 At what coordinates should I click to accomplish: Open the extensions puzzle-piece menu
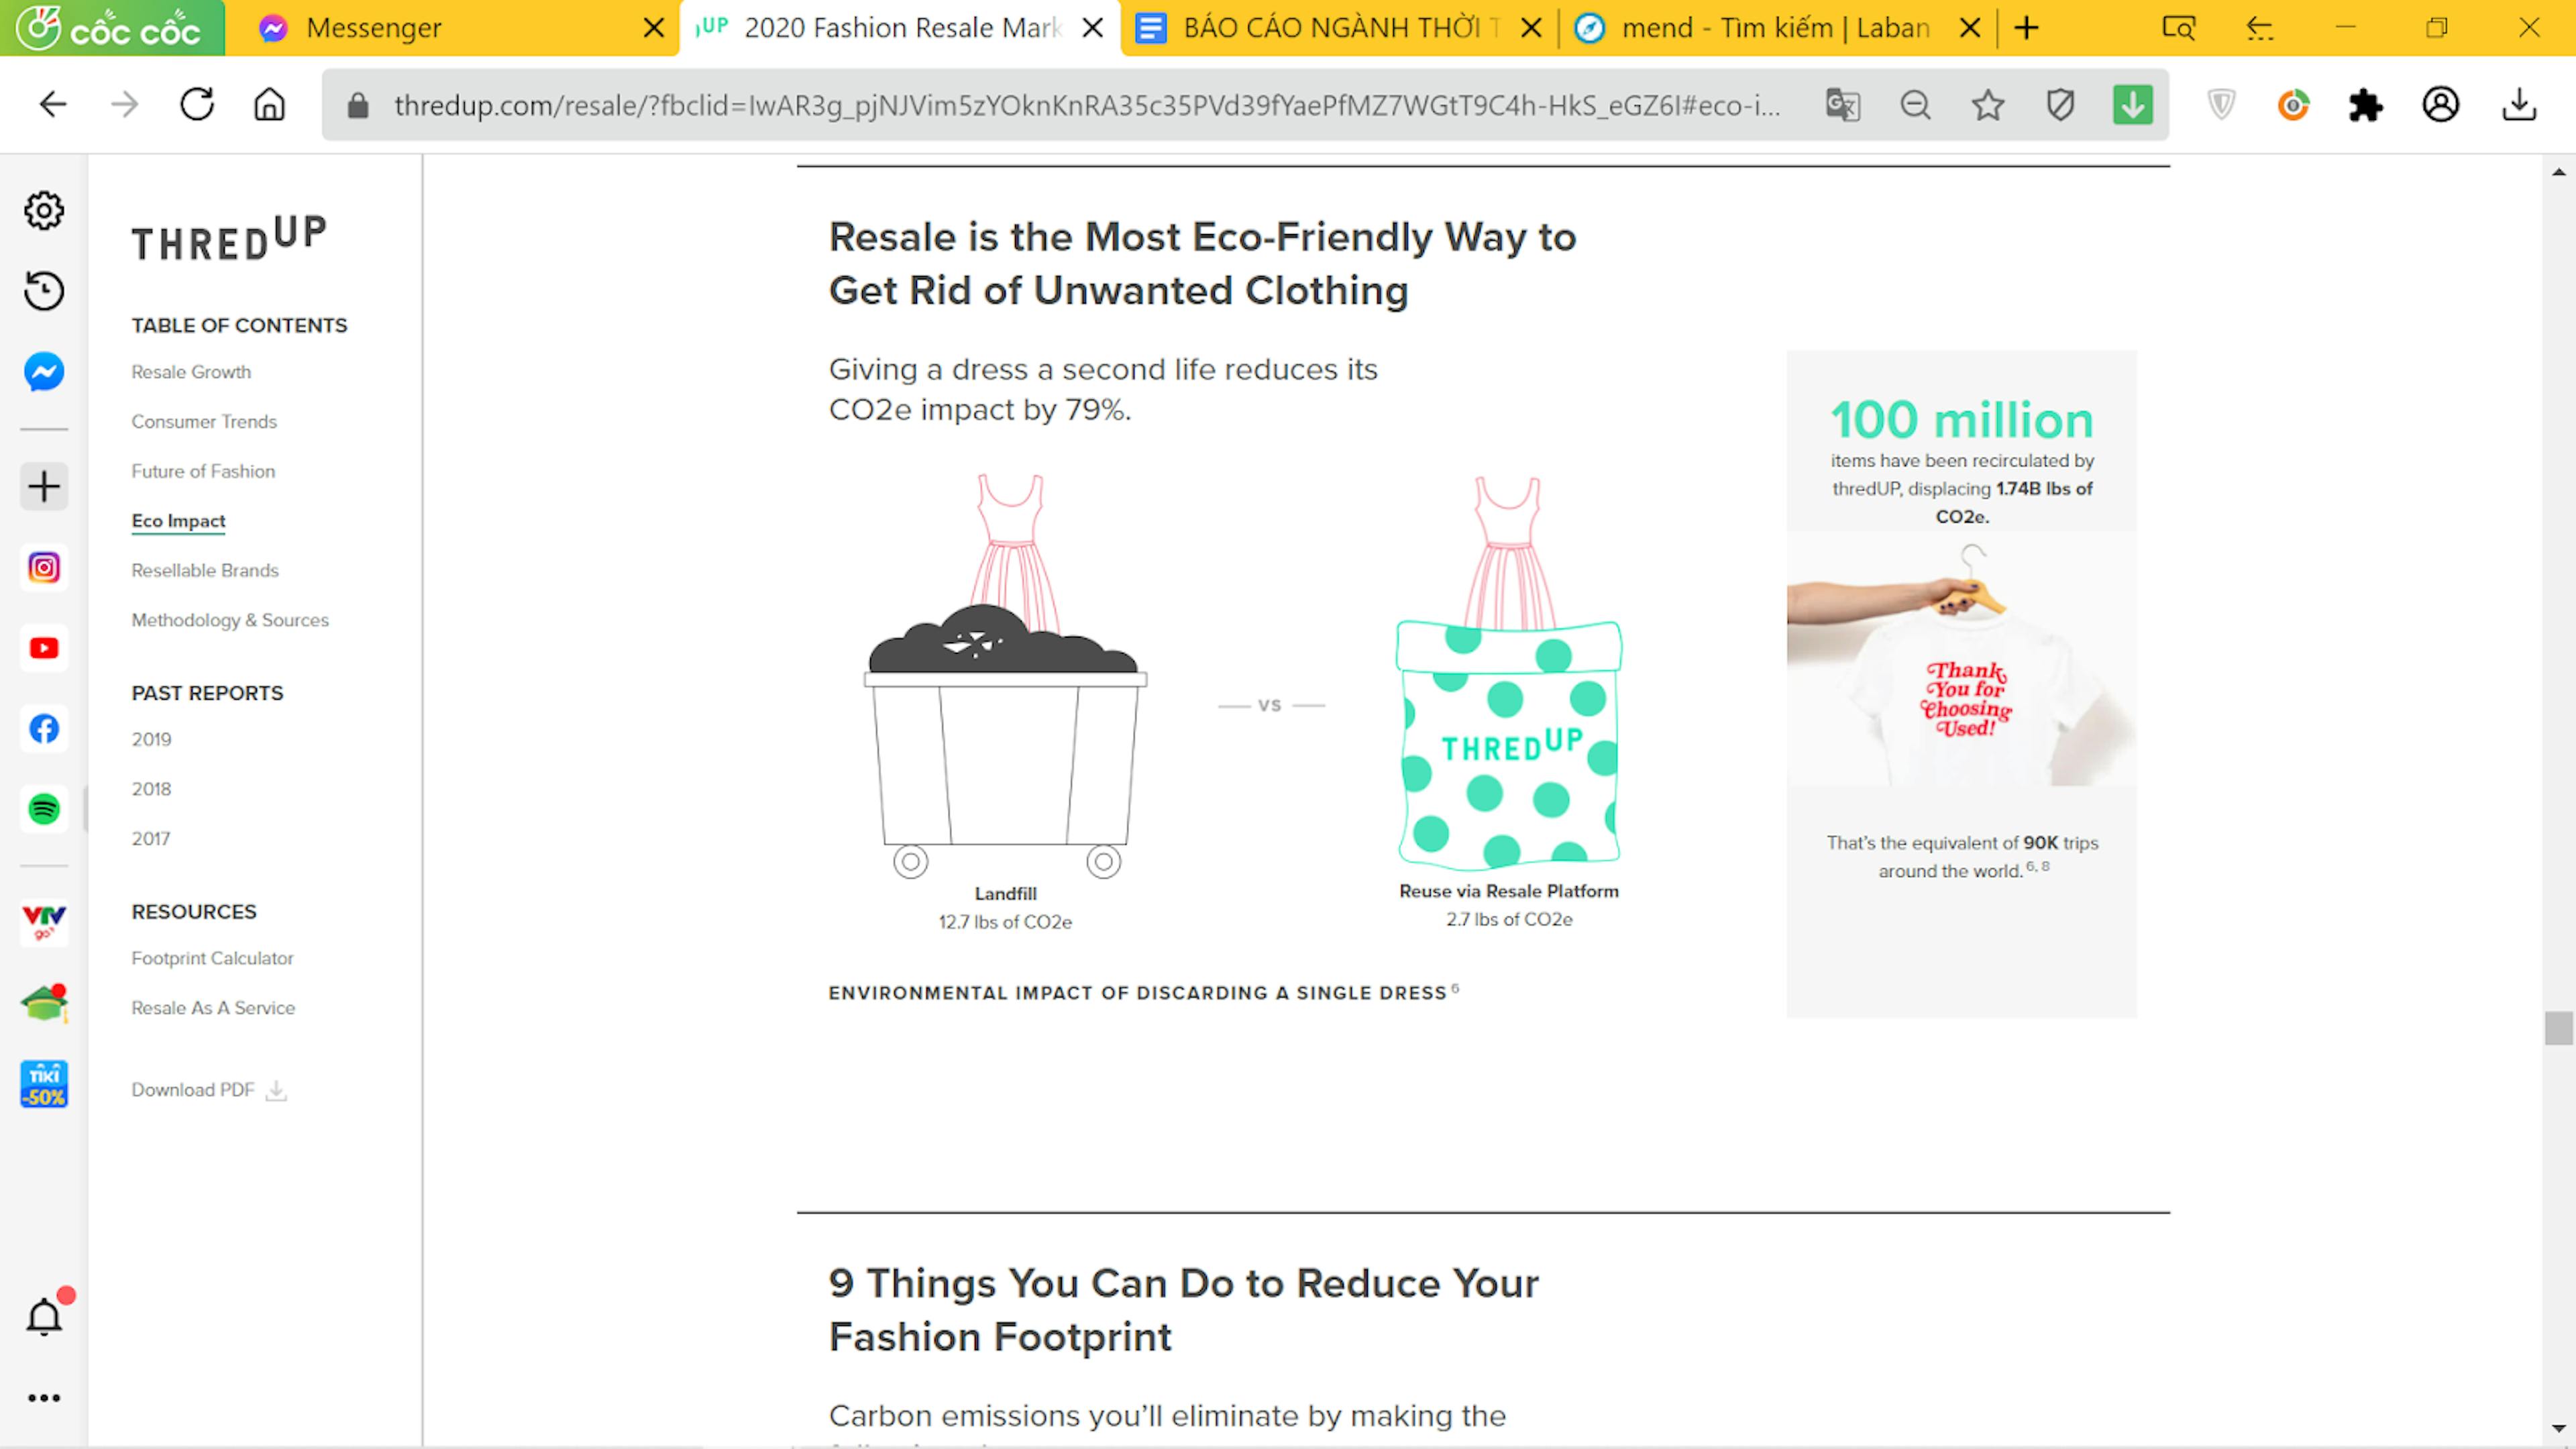pos(2366,105)
